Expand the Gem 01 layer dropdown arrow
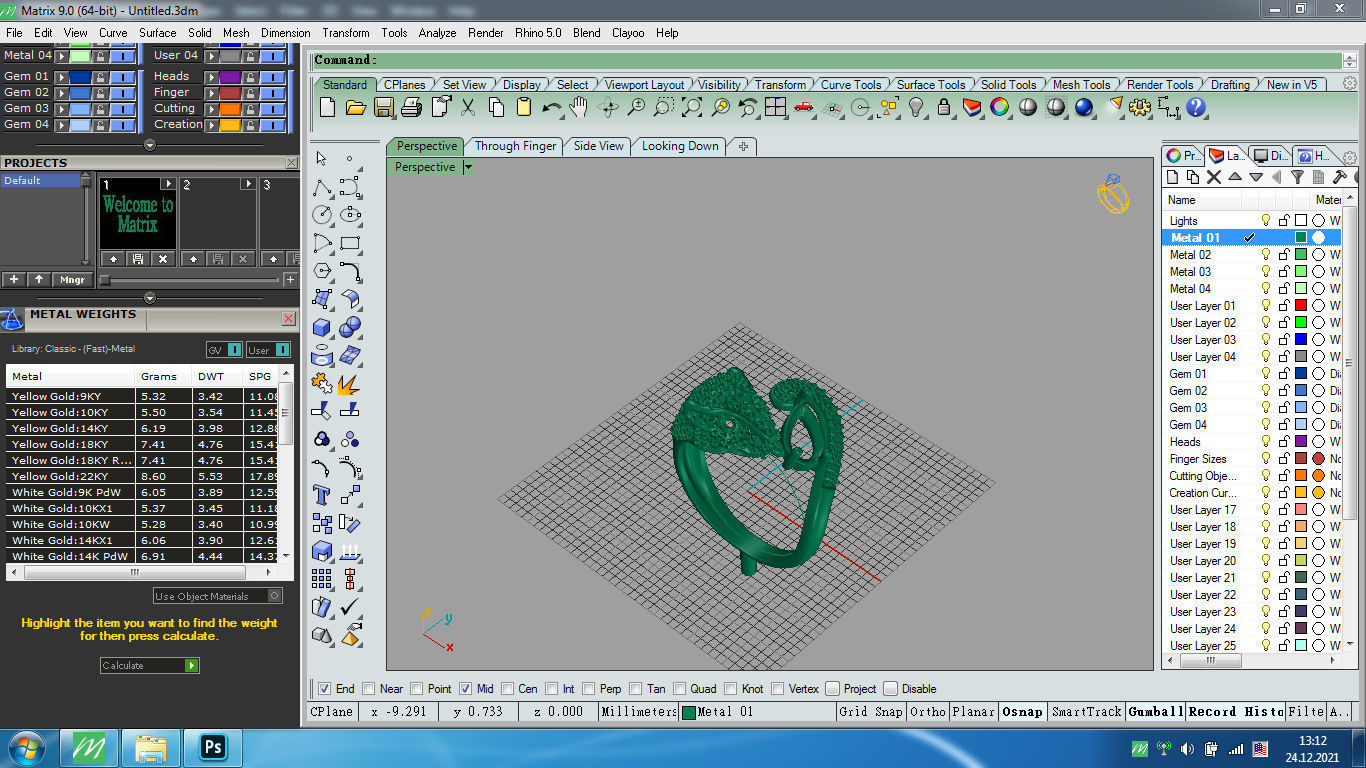The width and height of the screenshot is (1366, 768). coord(62,77)
